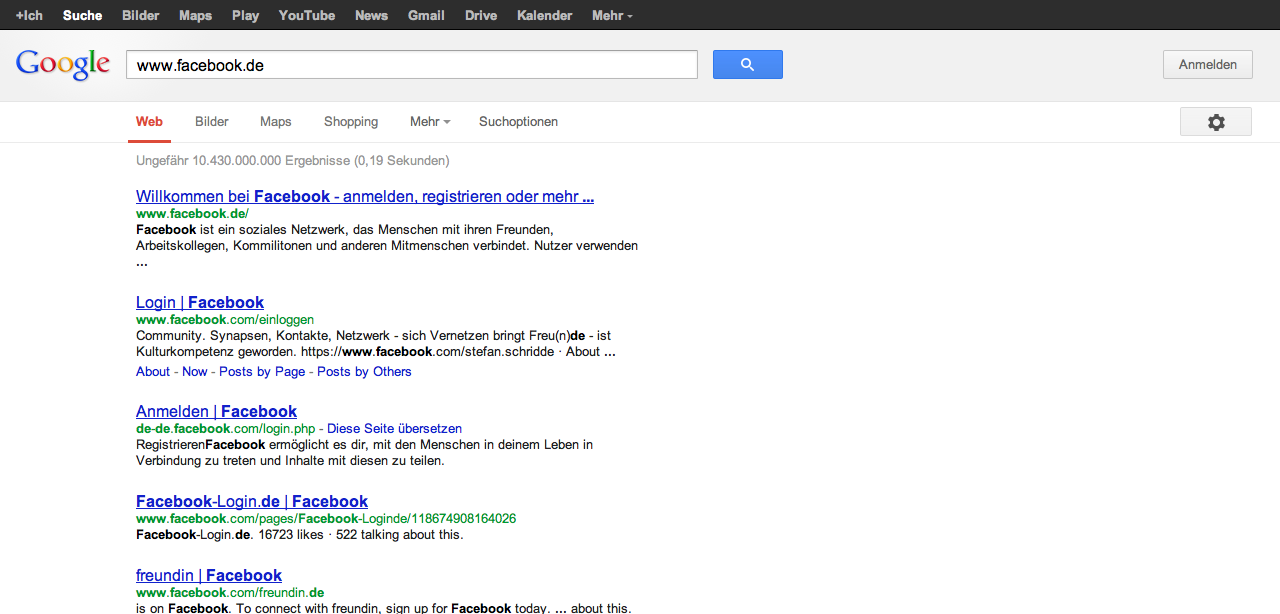Expand the Mehr dropdown under search box
This screenshot has width=1280, height=614.
coord(429,122)
